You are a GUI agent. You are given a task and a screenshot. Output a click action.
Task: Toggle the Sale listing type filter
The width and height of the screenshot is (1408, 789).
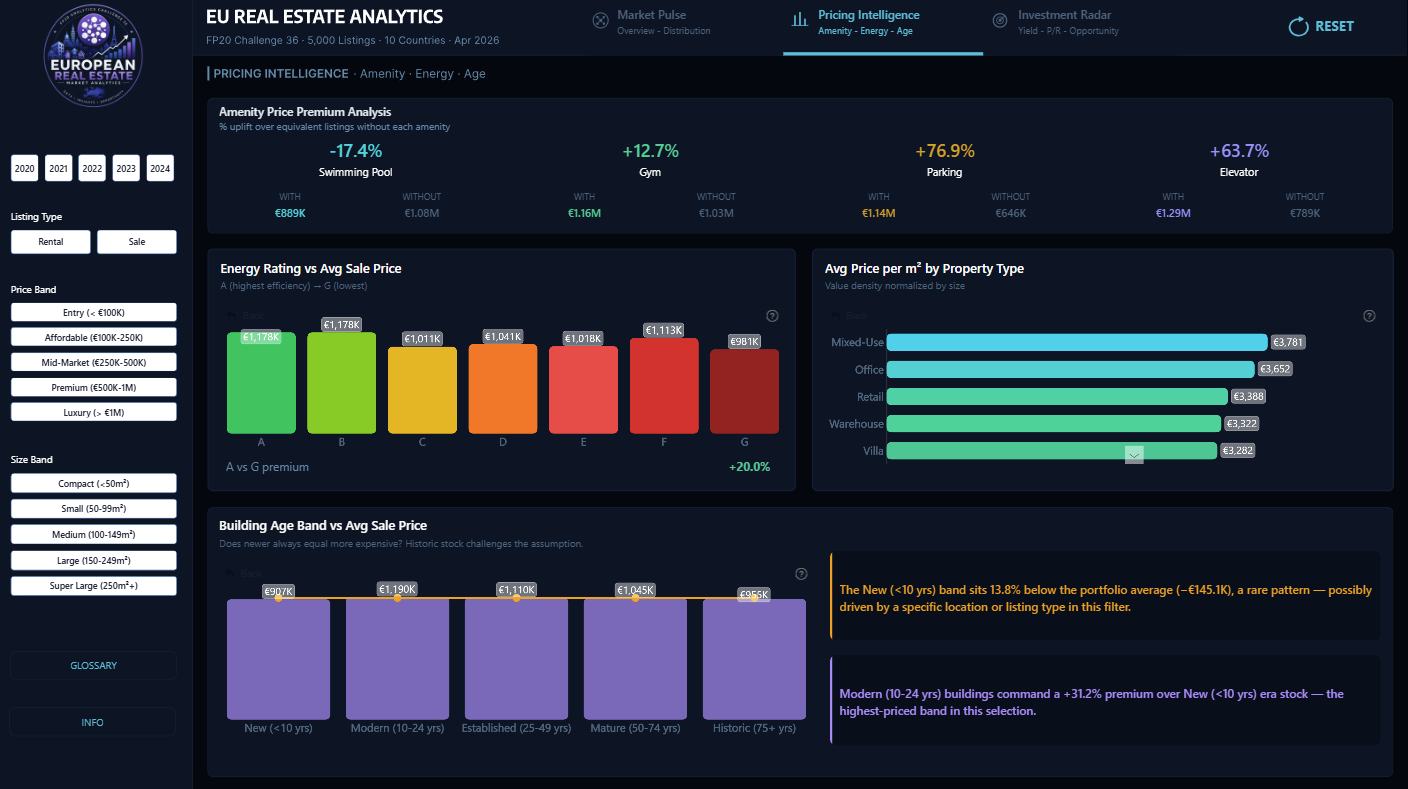tap(137, 242)
